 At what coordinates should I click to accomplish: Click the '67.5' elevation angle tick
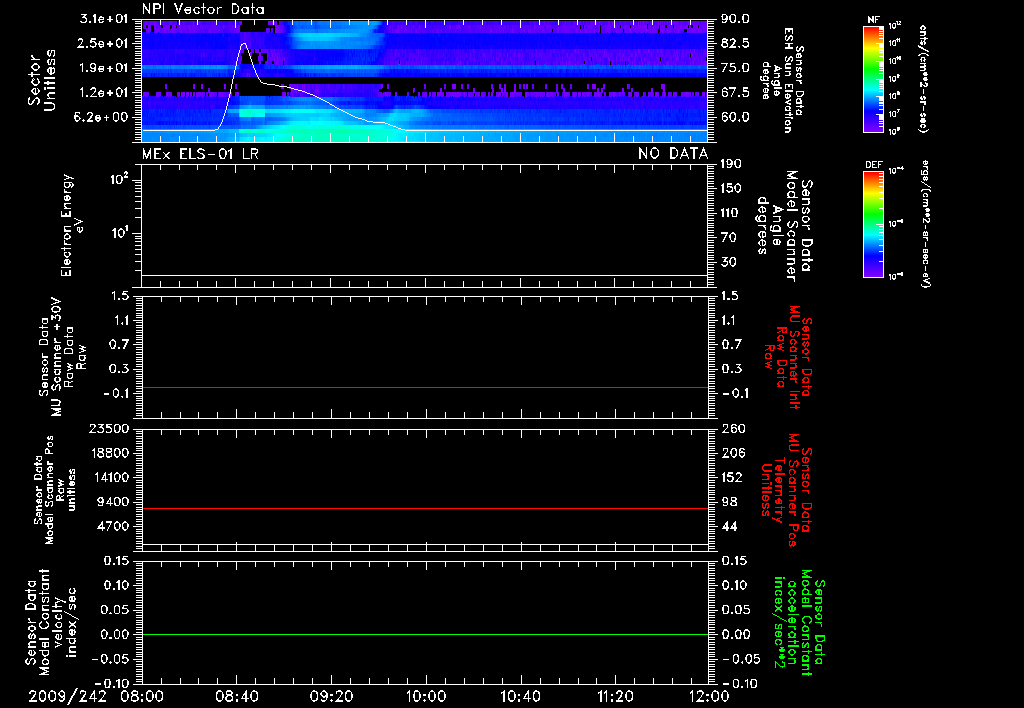[735, 92]
